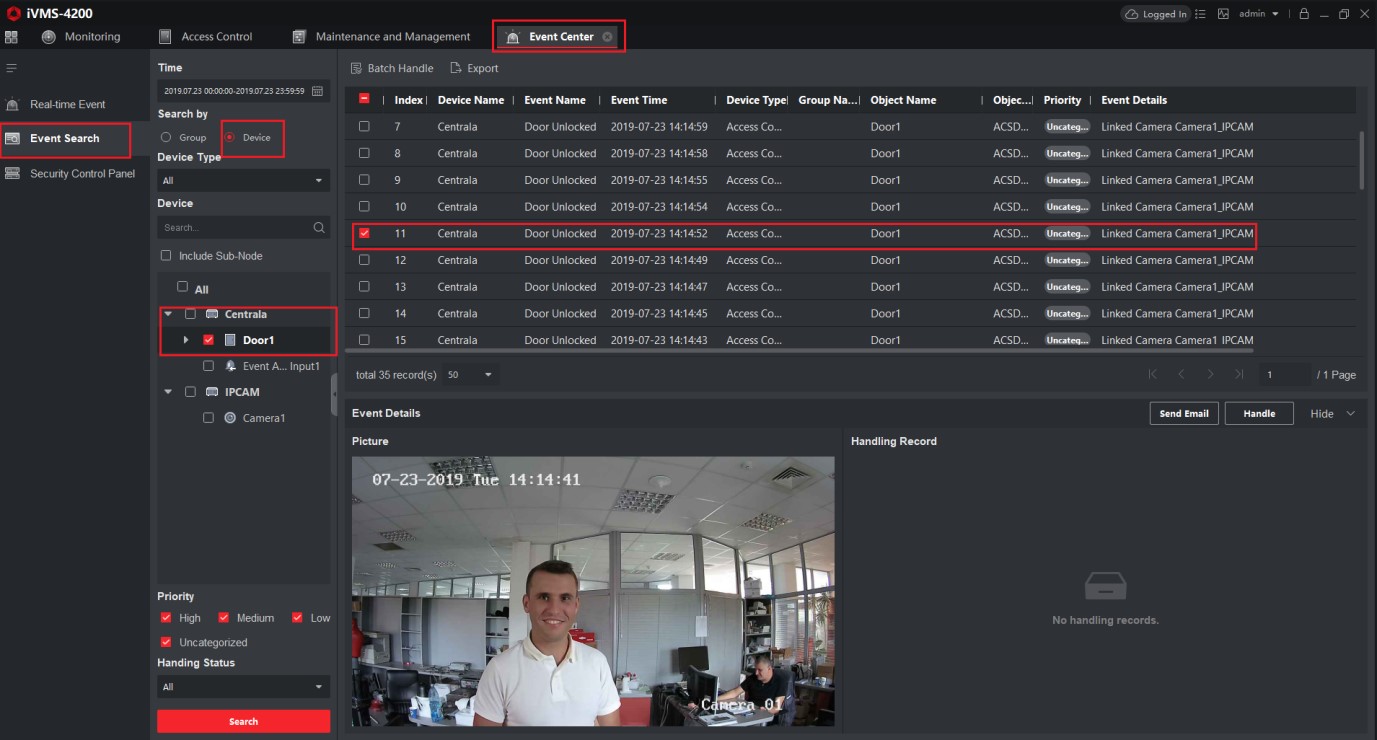Image resolution: width=1377 pixels, height=740 pixels.
Task: Select the Group radio button
Action: pyautogui.click(x=166, y=138)
